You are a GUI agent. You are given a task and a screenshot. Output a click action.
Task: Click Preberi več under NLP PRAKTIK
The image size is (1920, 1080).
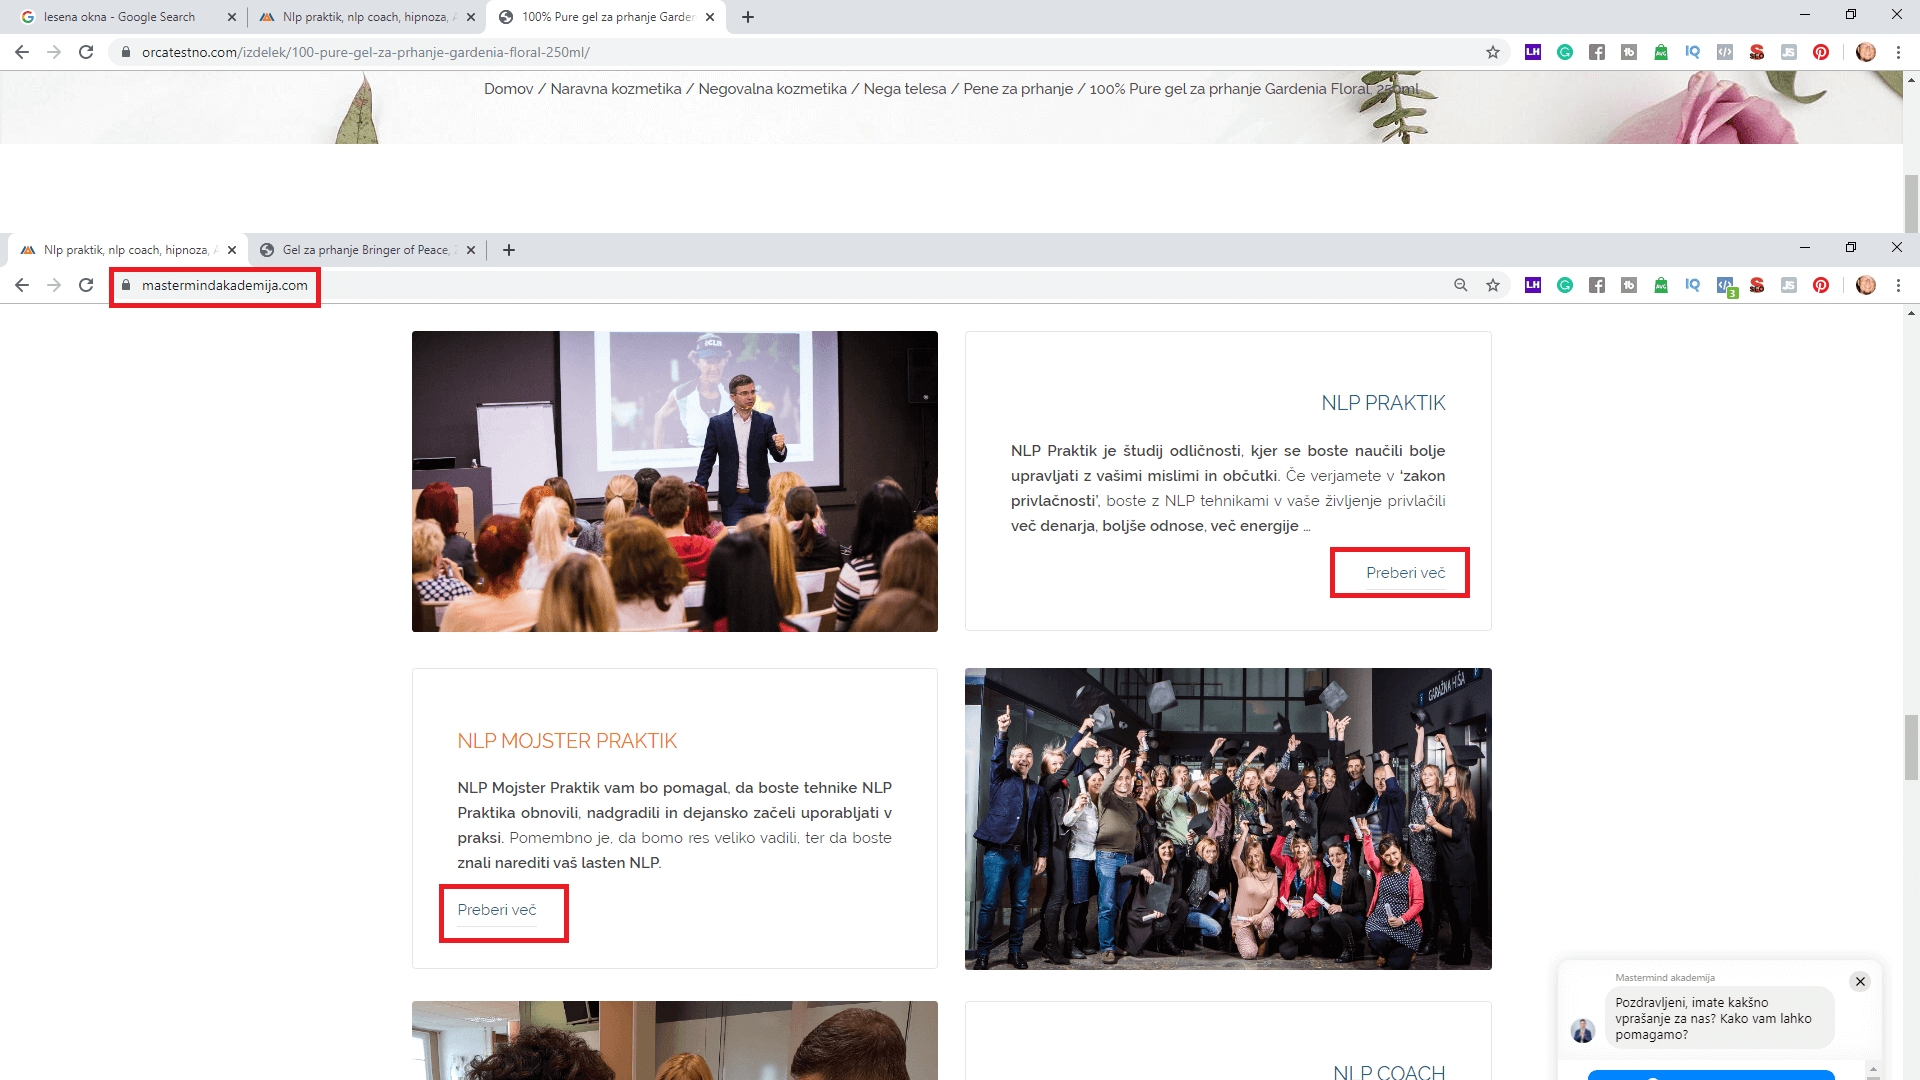pyautogui.click(x=1405, y=573)
